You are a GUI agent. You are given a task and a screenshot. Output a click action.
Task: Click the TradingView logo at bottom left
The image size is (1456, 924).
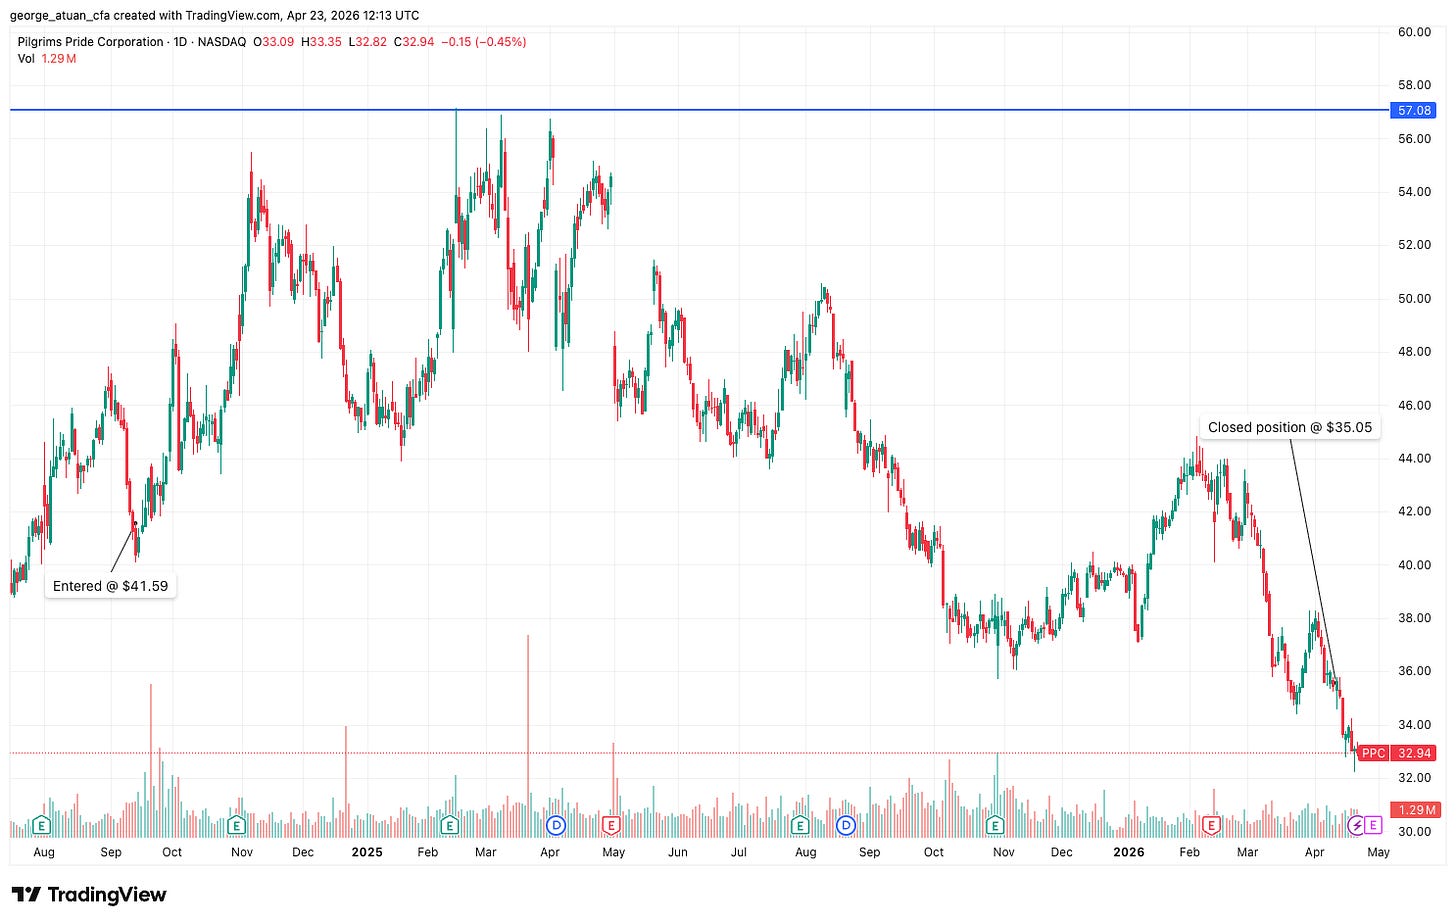tap(88, 894)
